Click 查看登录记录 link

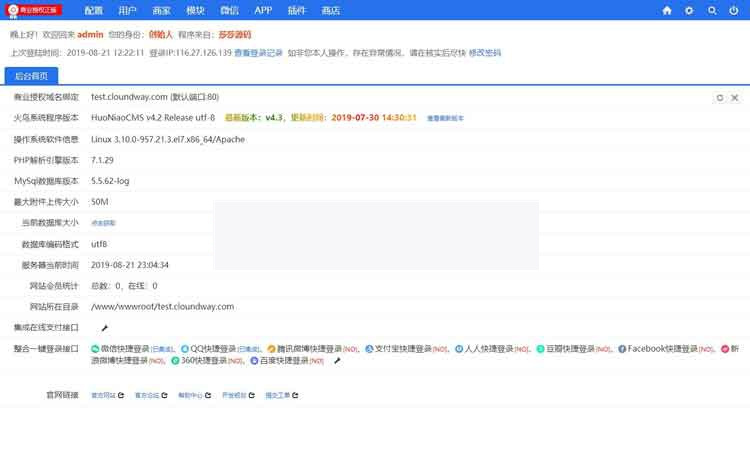258,52
